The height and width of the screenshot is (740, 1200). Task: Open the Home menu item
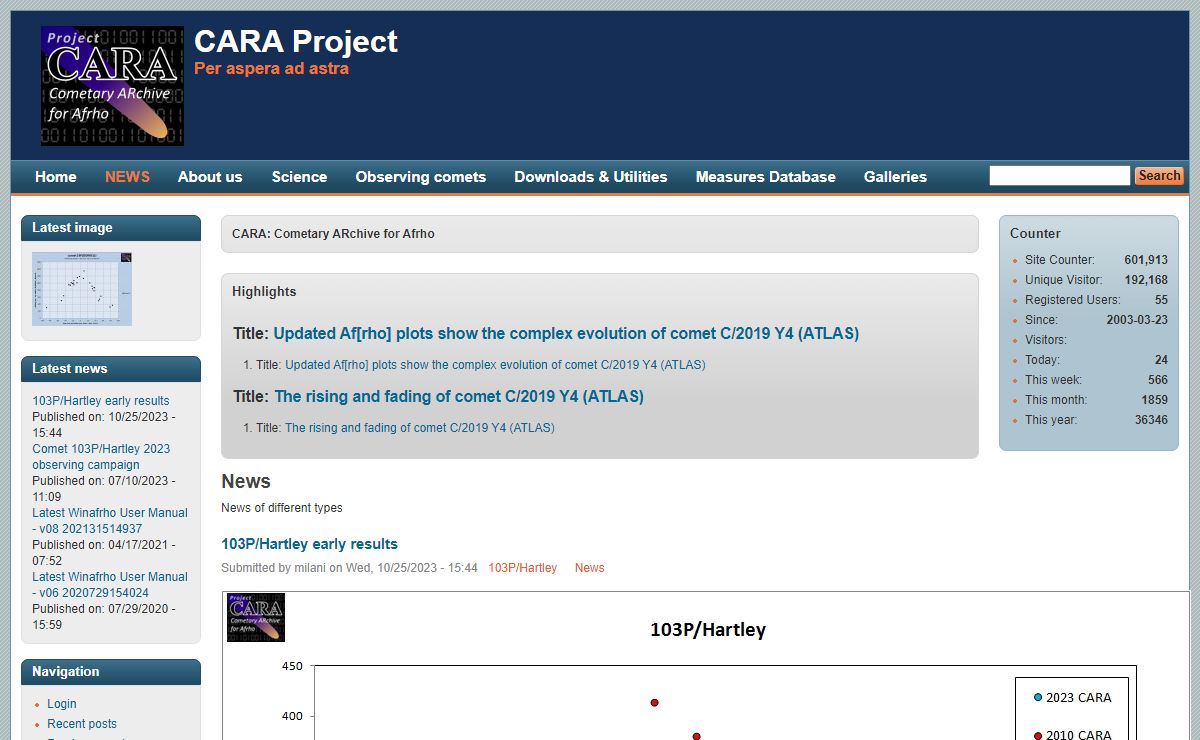(x=56, y=177)
